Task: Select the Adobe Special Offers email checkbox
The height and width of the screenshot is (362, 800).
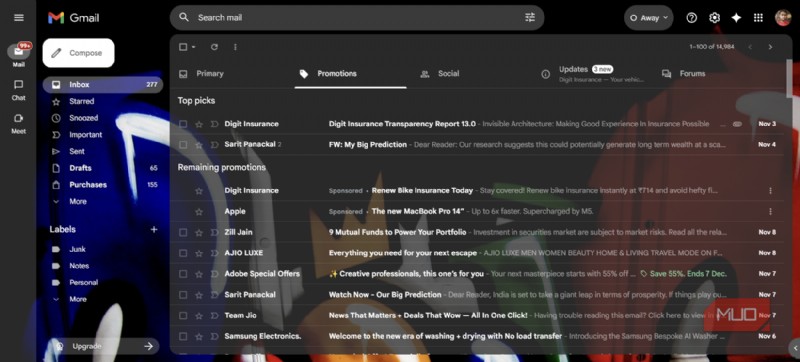Action: [183, 274]
